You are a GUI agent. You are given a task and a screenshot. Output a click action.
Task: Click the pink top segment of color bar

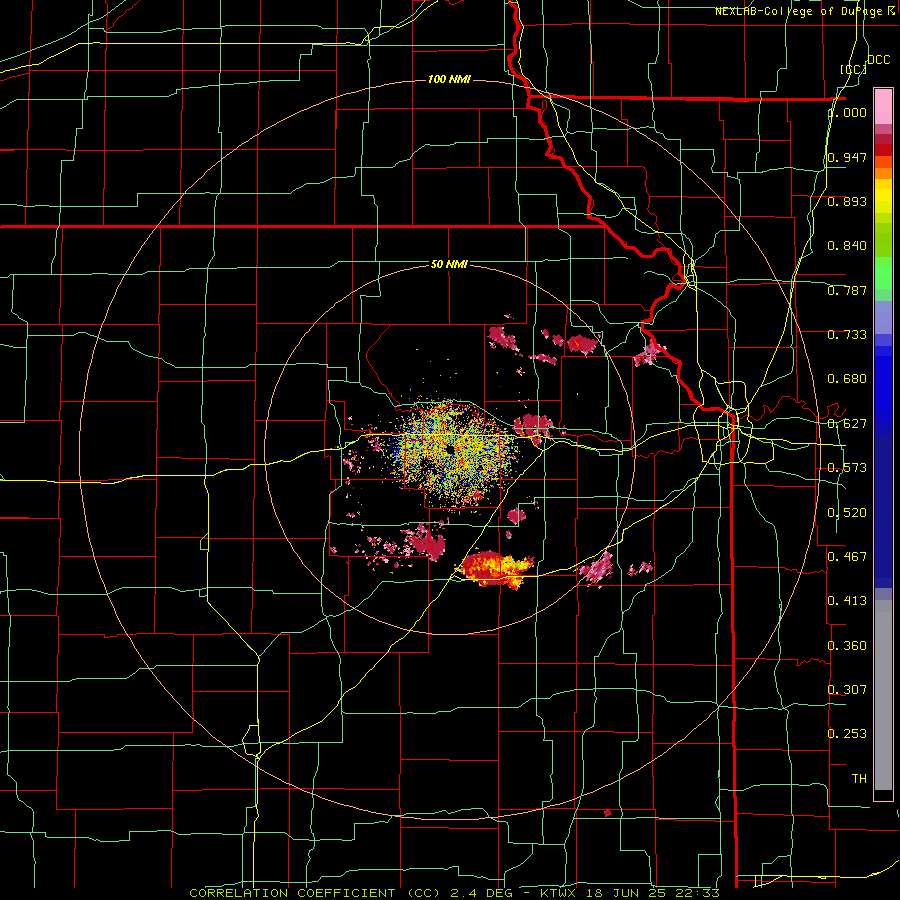tap(883, 106)
